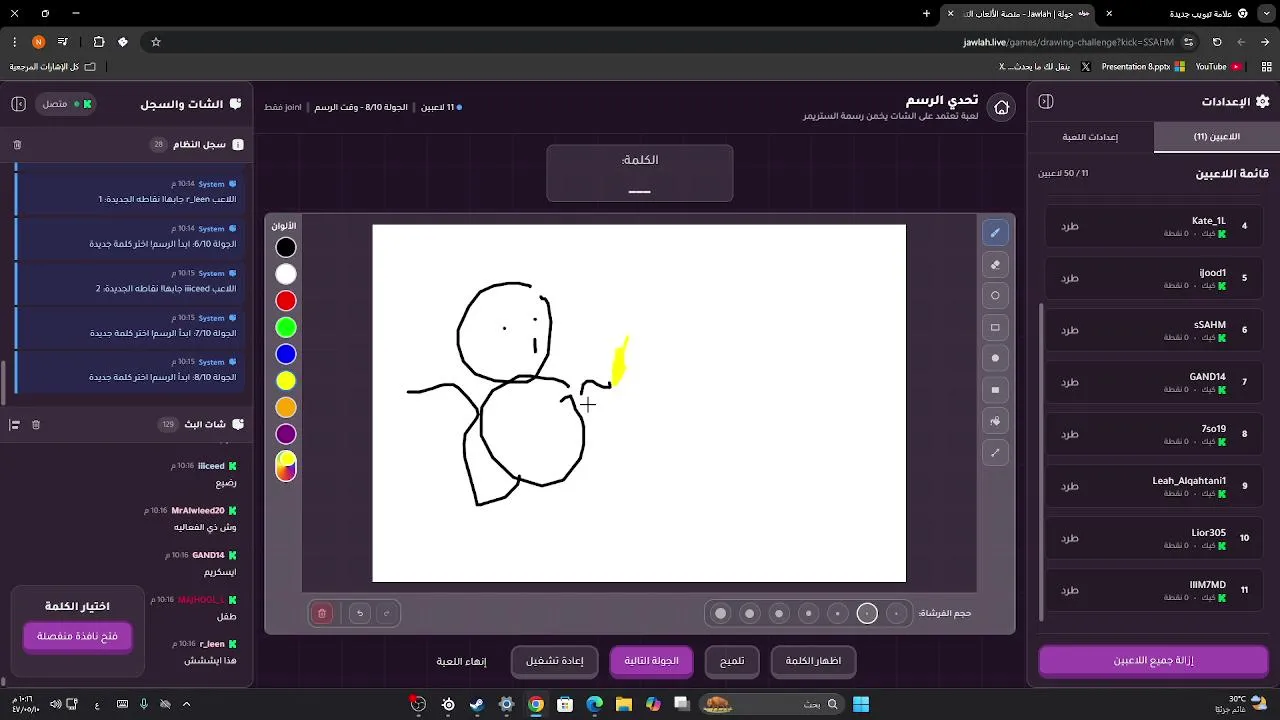This screenshot has width=1280, height=720.
Task: Pick the purple color swatch
Action: click(286, 434)
